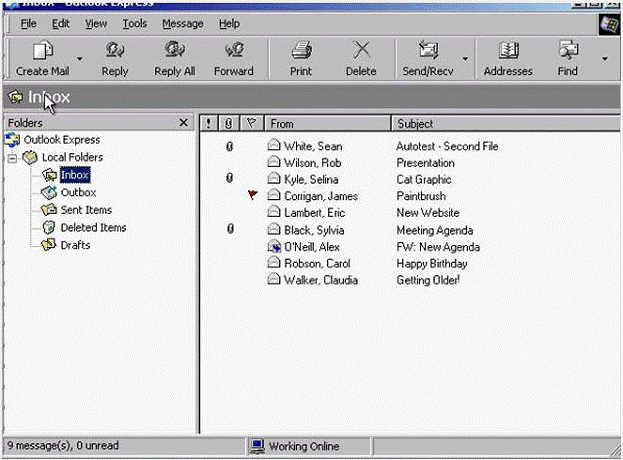The image size is (623, 460).
Task: Select sender Corrigan, James
Action: pos(321,196)
